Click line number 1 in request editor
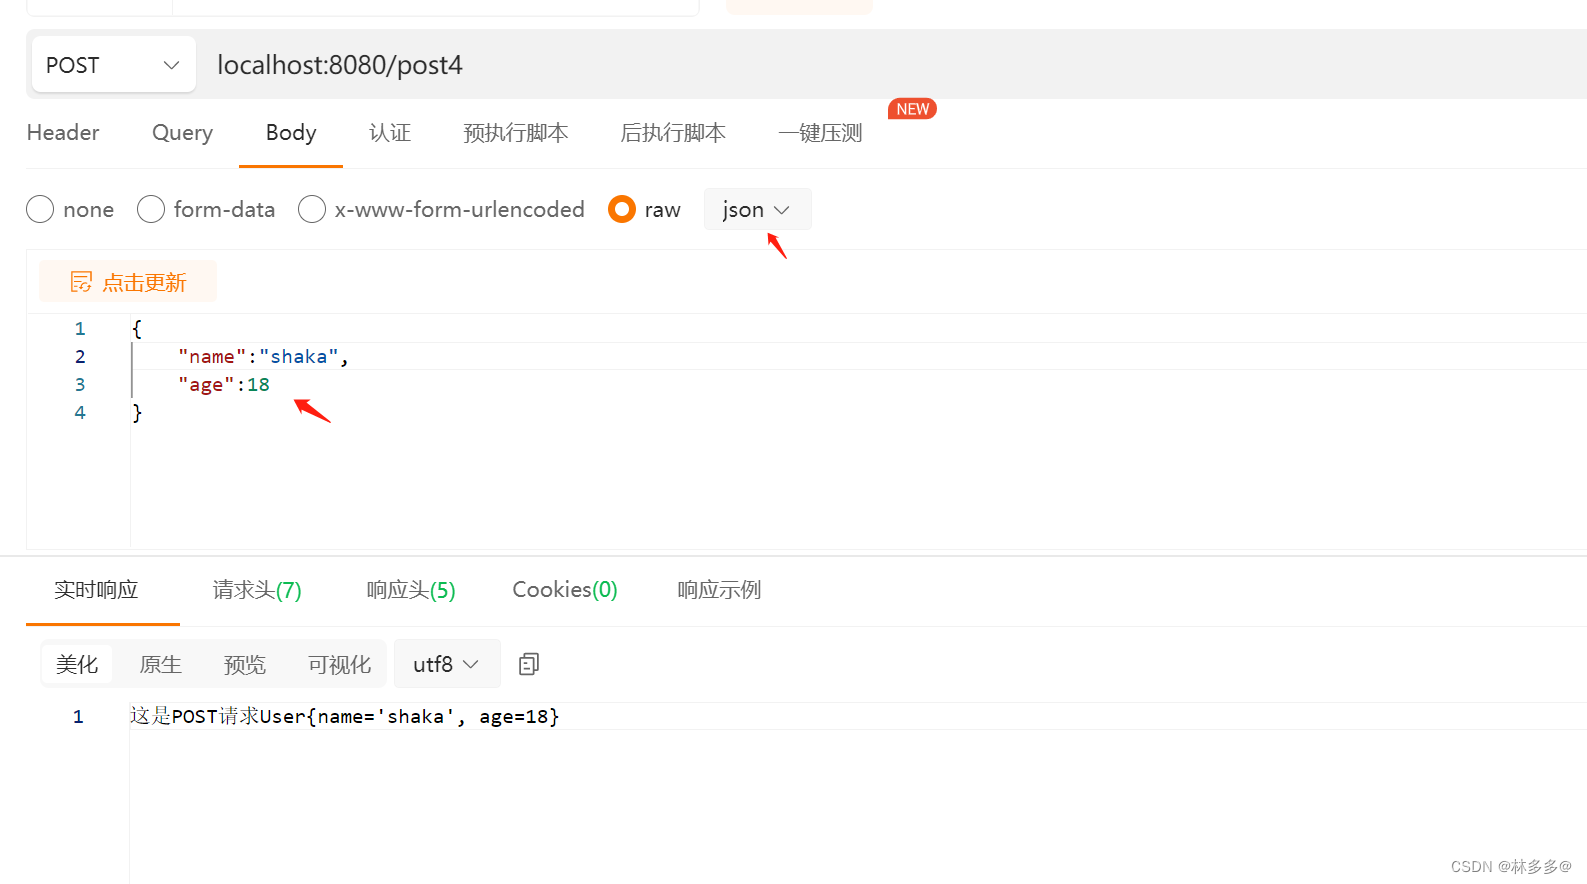This screenshot has height=884, width=1587. [x=80, y=329]
